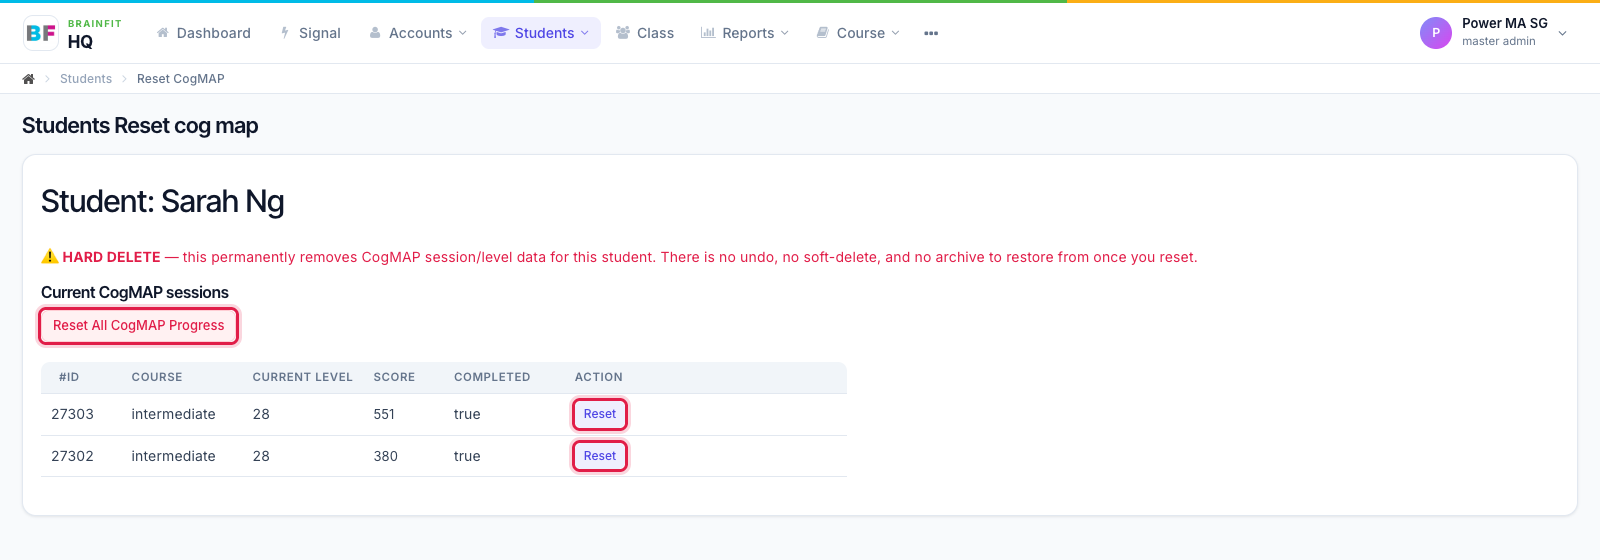The width and height of the screenshot is (1600, 560).
Task: Open the user profile dropdown arrow
Action: (1563, 33)
